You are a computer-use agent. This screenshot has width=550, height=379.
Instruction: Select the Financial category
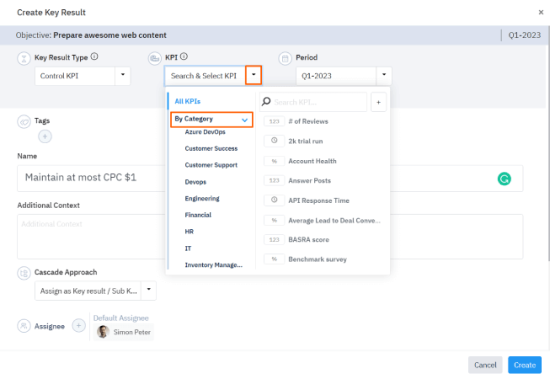(x=198, y=215)
